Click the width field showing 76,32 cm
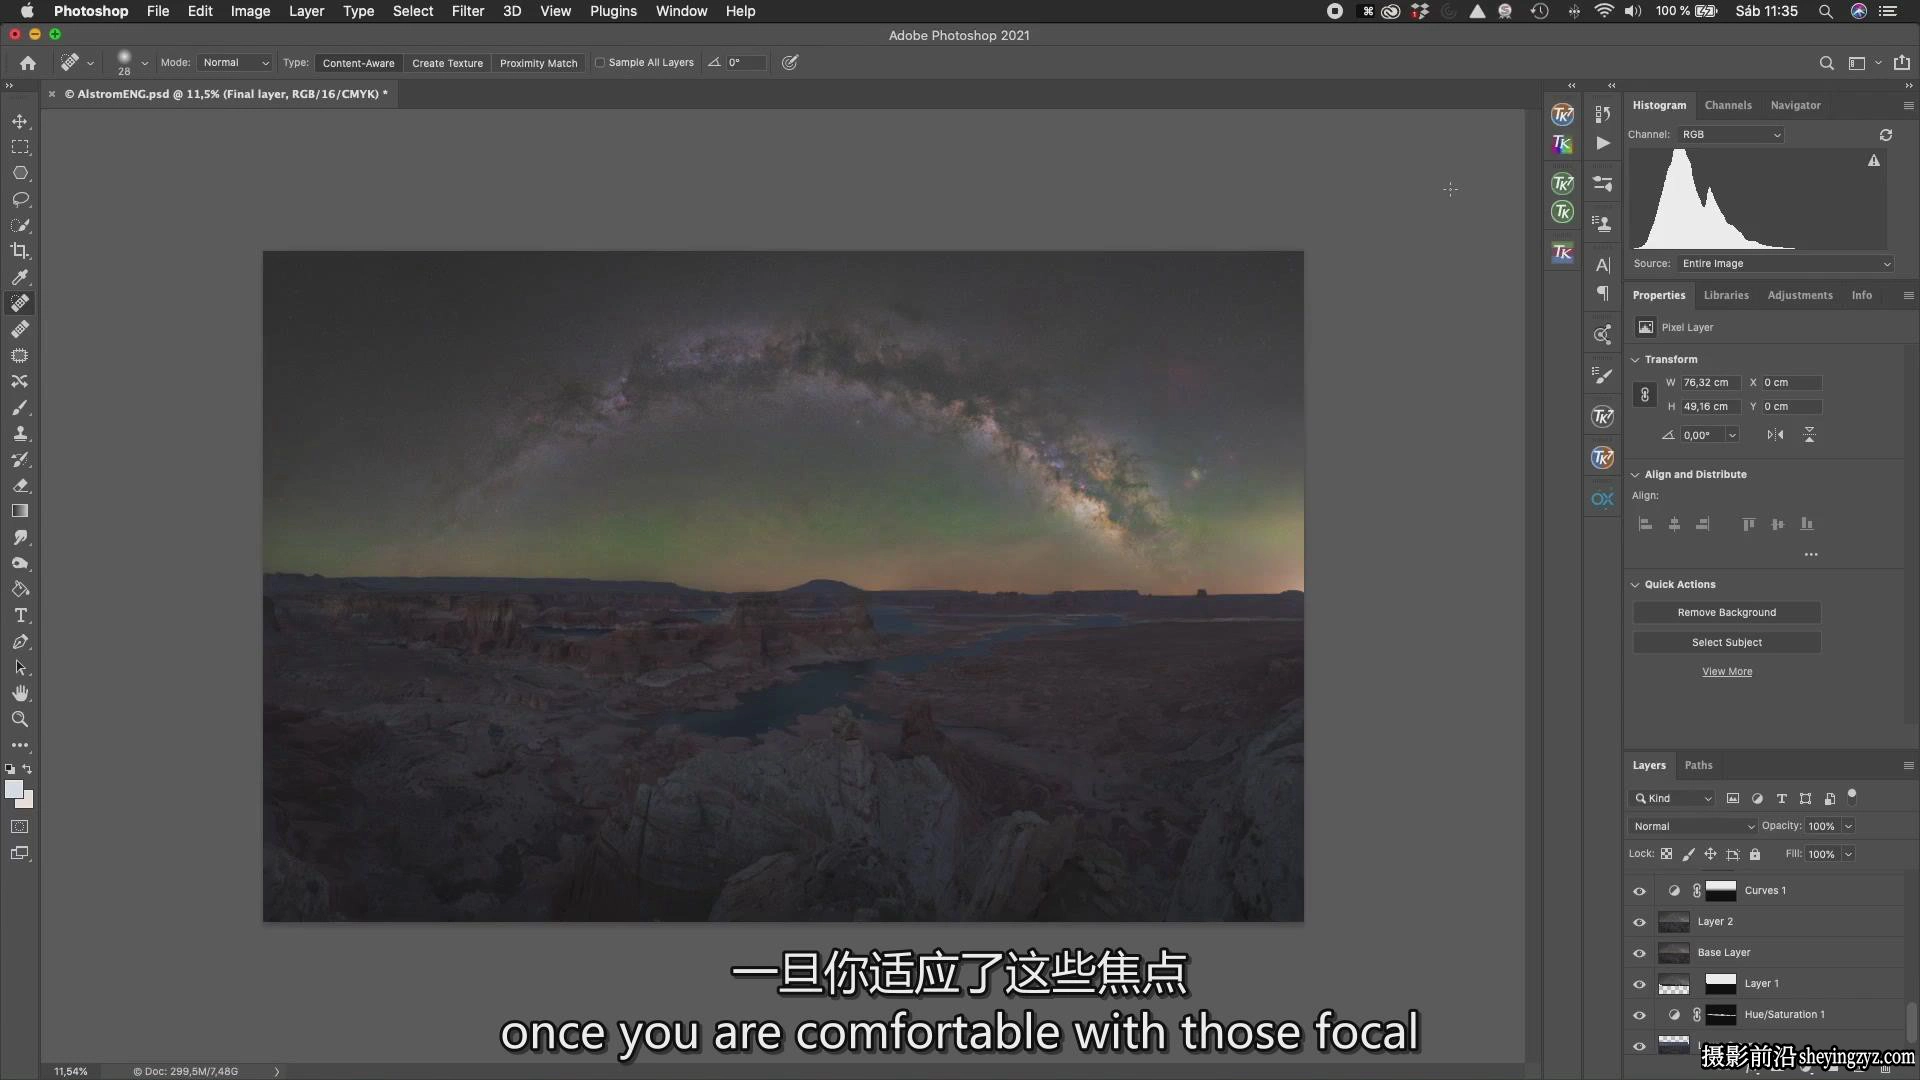Image resolution: width=1920 pixels, height=1080 pixels. pyautogui.click(x=1709, y=383)
